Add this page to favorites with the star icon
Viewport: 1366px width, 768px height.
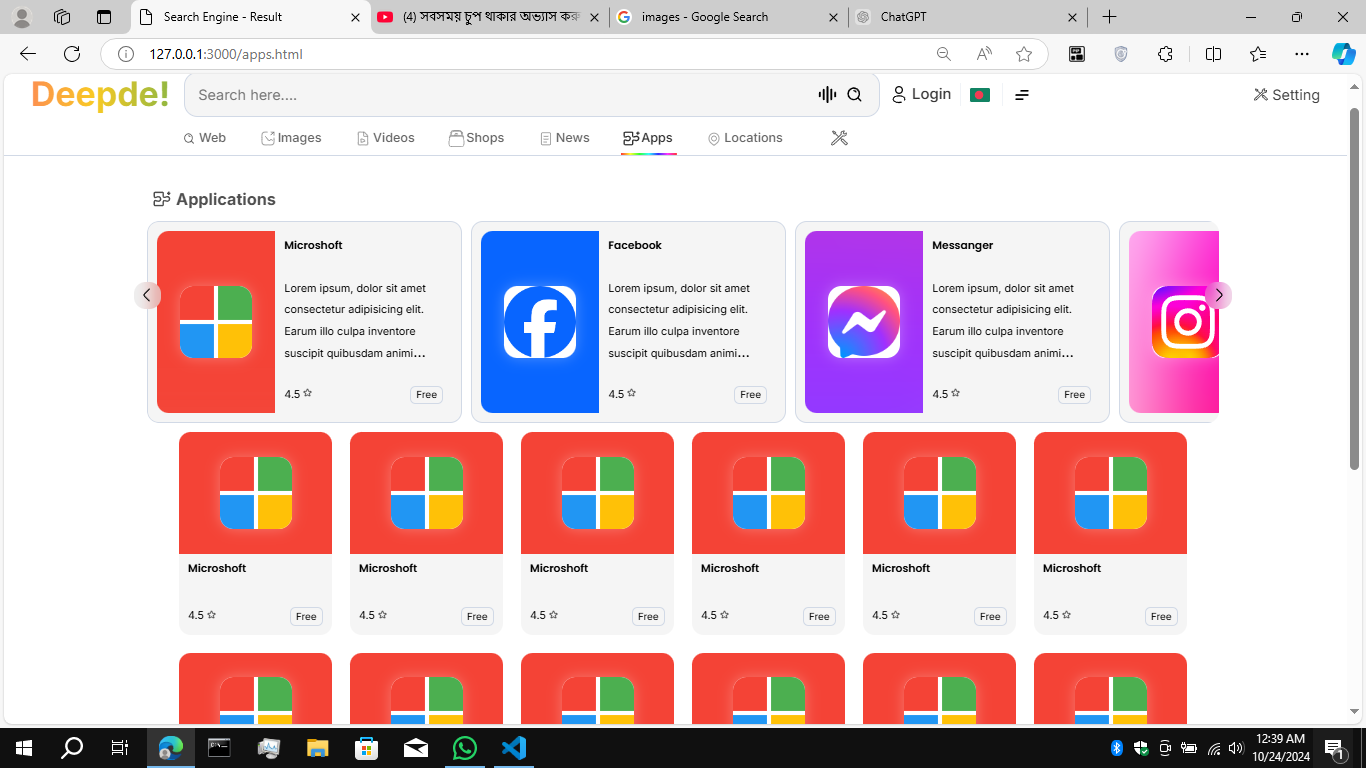click(x=1024, y=54)
